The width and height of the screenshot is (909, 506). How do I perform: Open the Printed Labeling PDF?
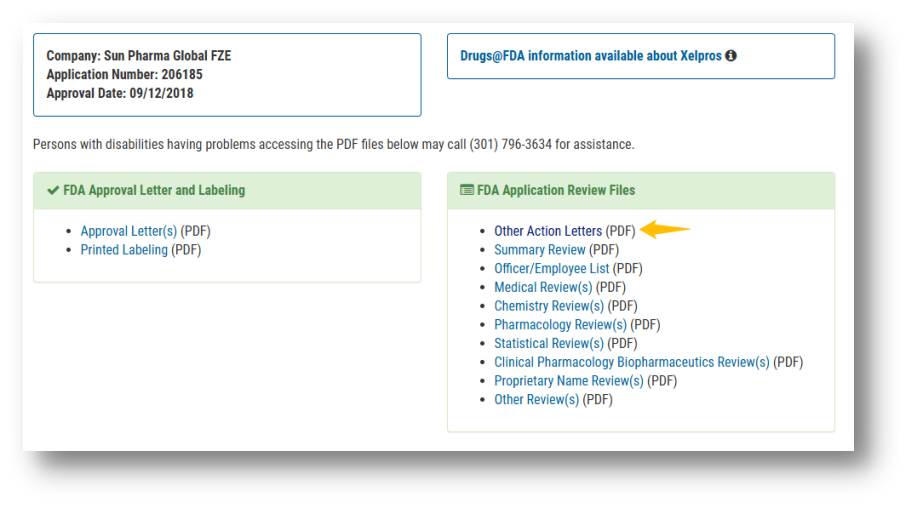[124, 250]
